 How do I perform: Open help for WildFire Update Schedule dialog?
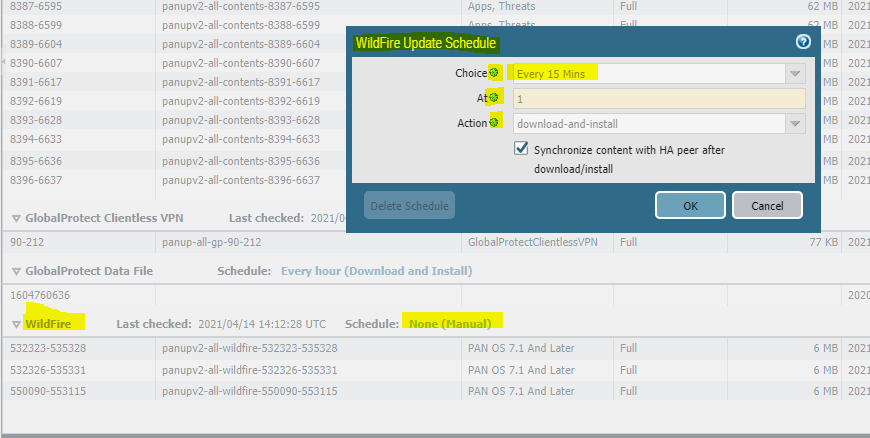point(803,42)
